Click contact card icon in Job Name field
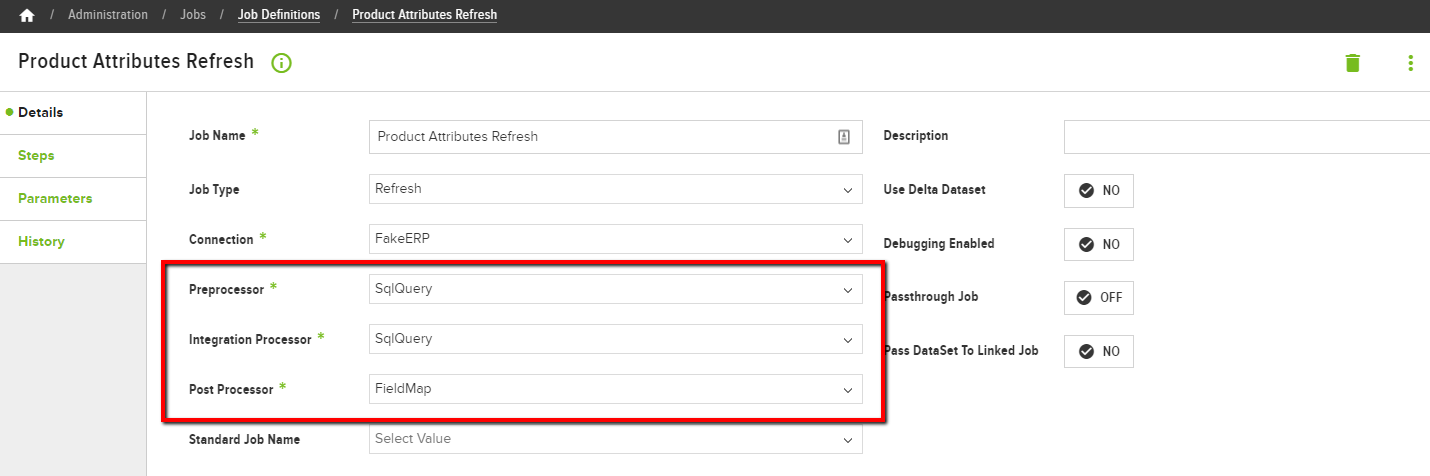1430x476 pixels. click(x=844, y=137)
